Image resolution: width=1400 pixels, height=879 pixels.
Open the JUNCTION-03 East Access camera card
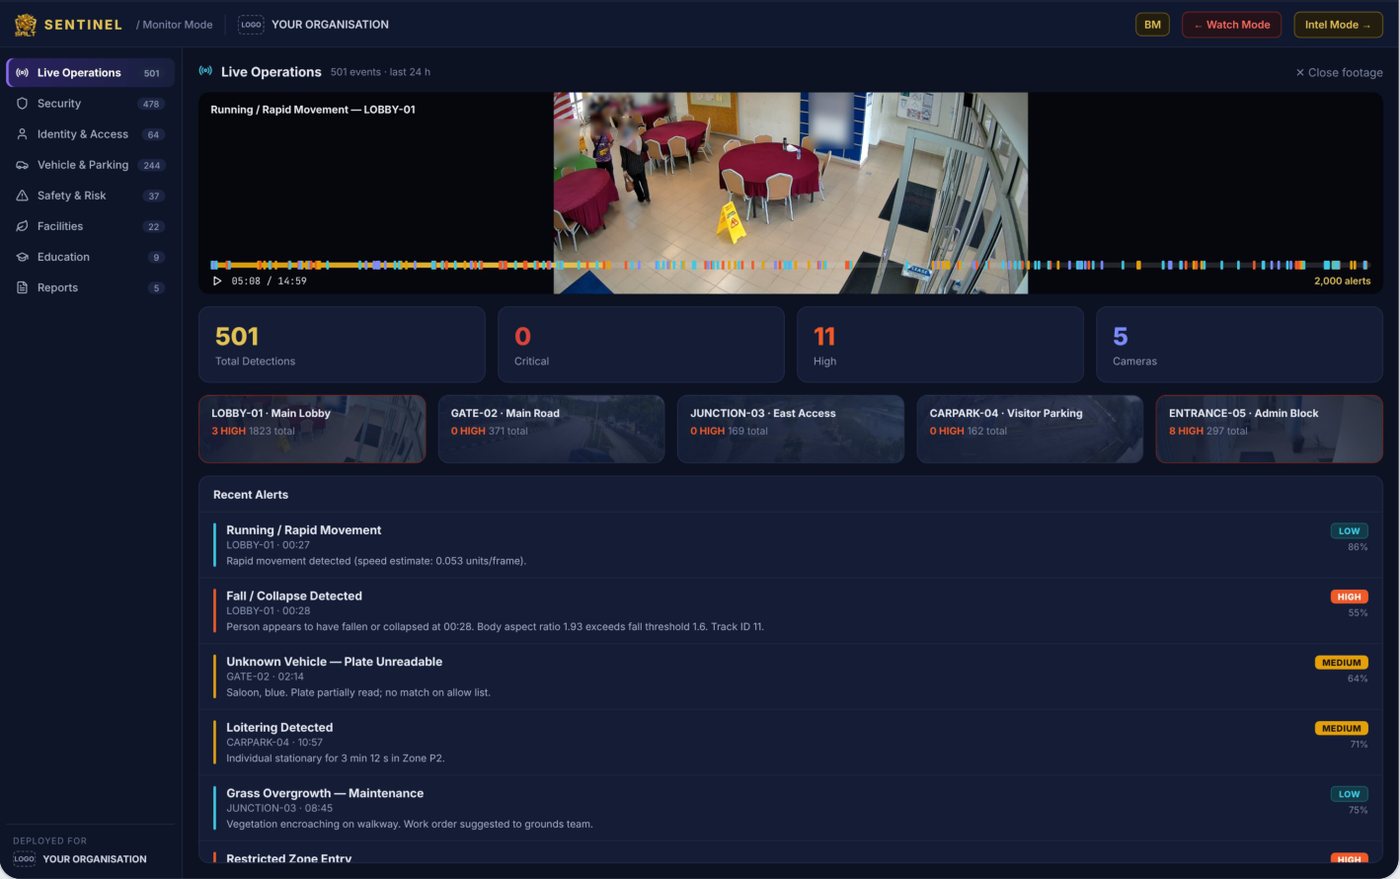coord(790,429)
